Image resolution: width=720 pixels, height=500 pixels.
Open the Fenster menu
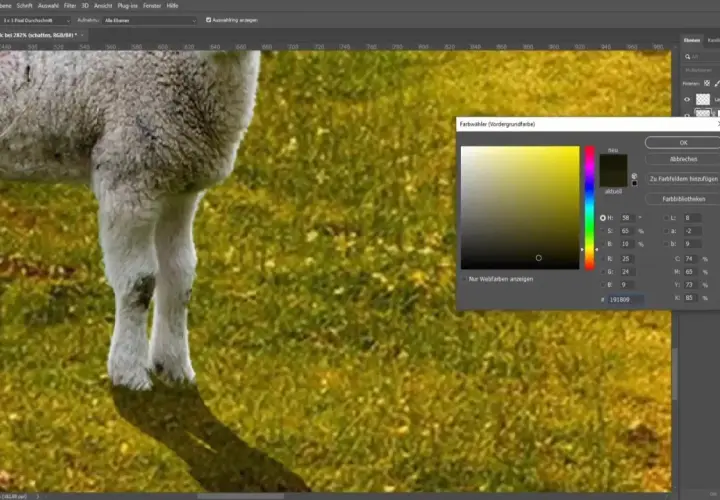(152, 6)
